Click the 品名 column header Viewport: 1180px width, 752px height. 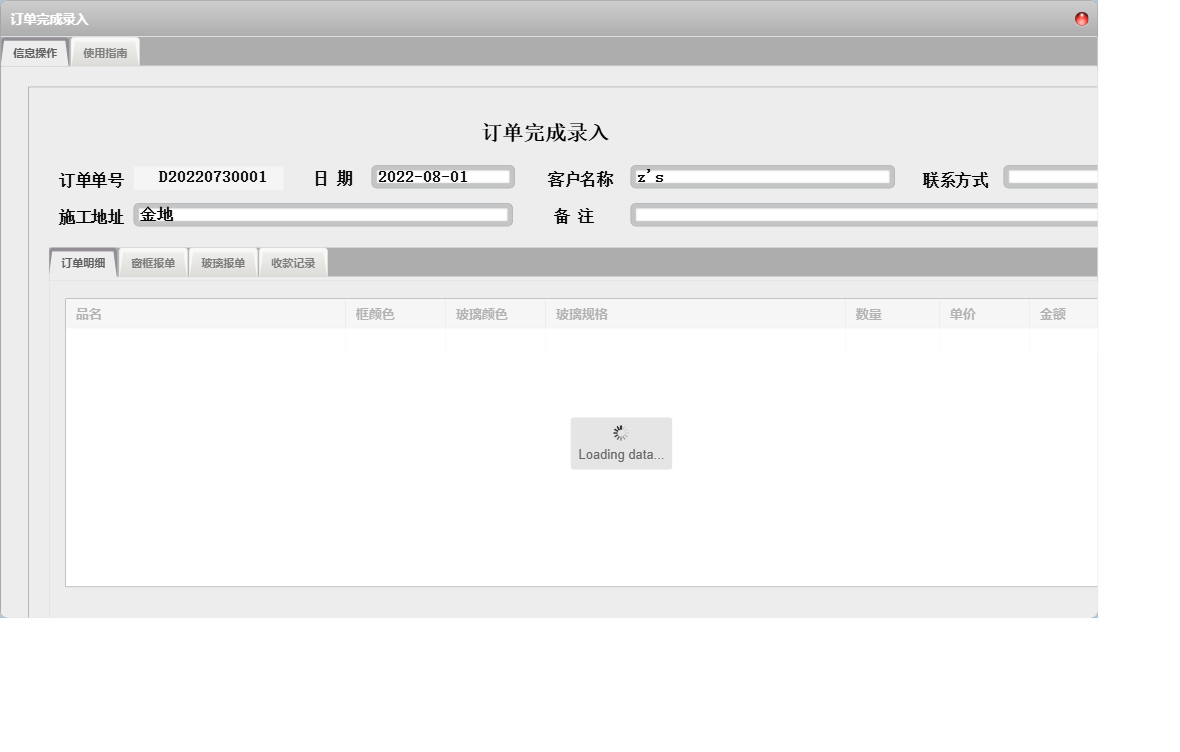tap(91, 313)
